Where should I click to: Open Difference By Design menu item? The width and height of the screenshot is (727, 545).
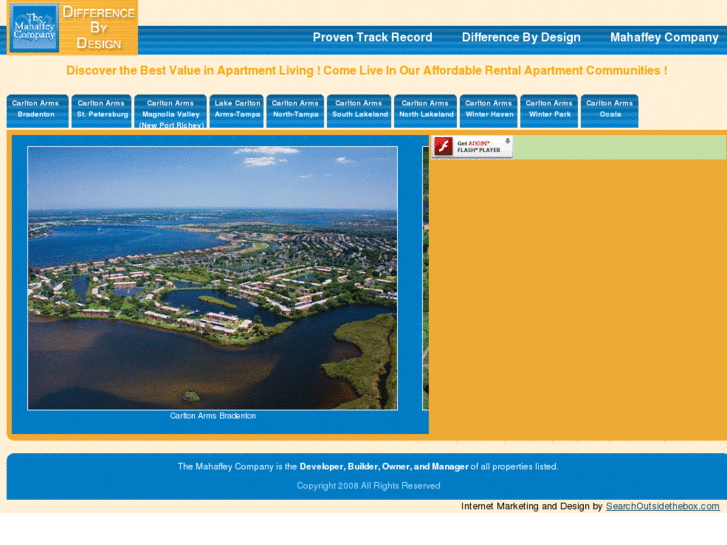[521, 37]
